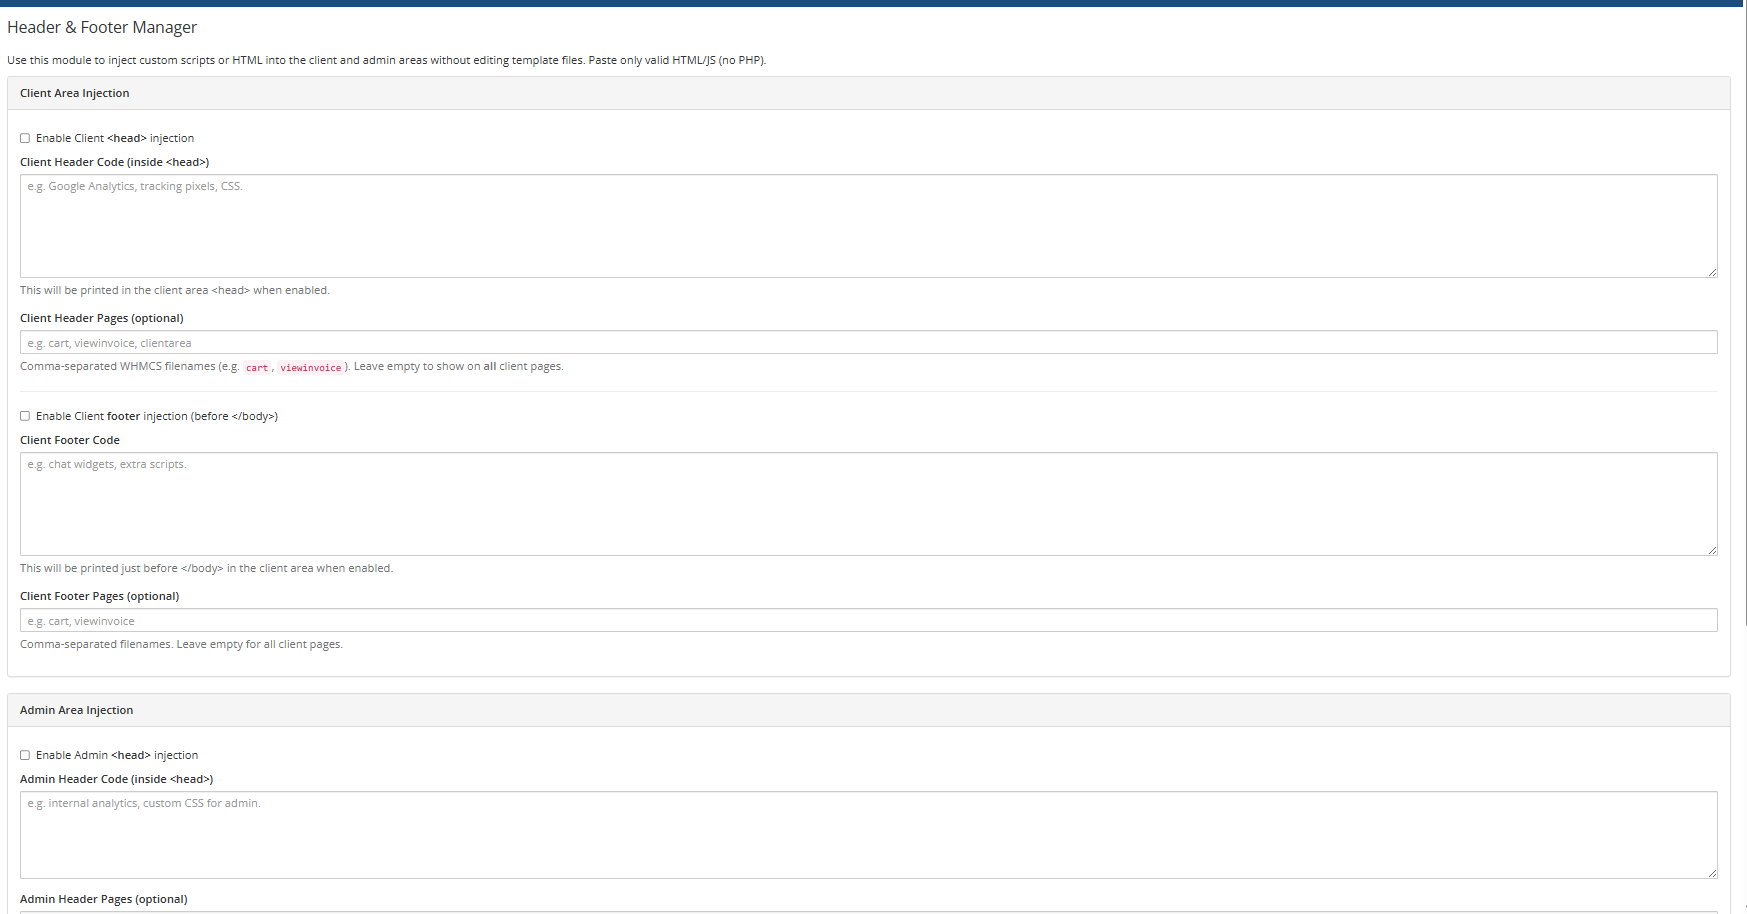Click the "Client Footer Pages (optional)" label

pos(100,597)
